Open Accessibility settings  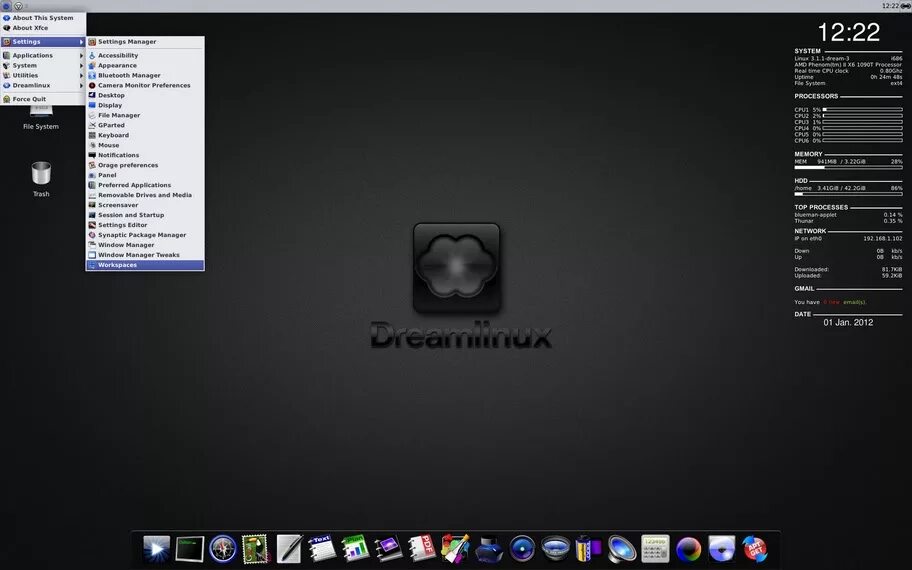[145, 55]
